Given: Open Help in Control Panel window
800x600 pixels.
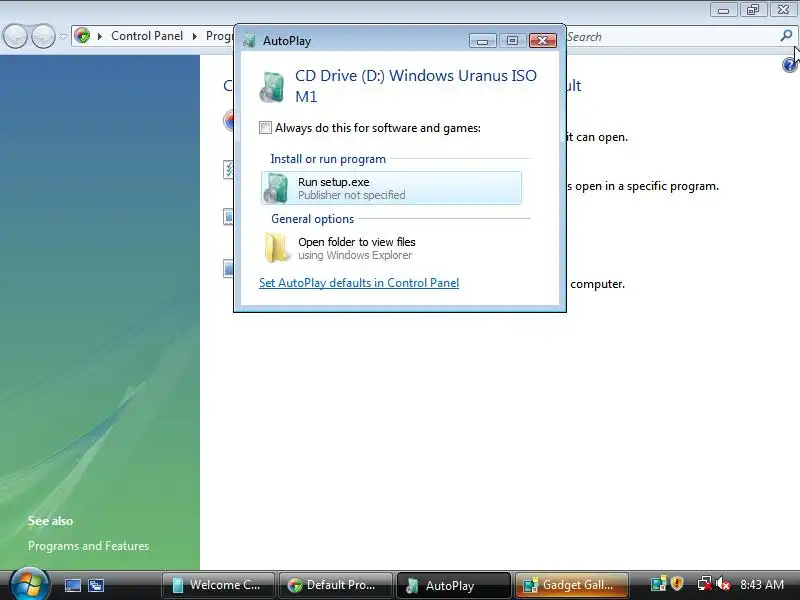Looking at the screenshot, I should point(789,65).
